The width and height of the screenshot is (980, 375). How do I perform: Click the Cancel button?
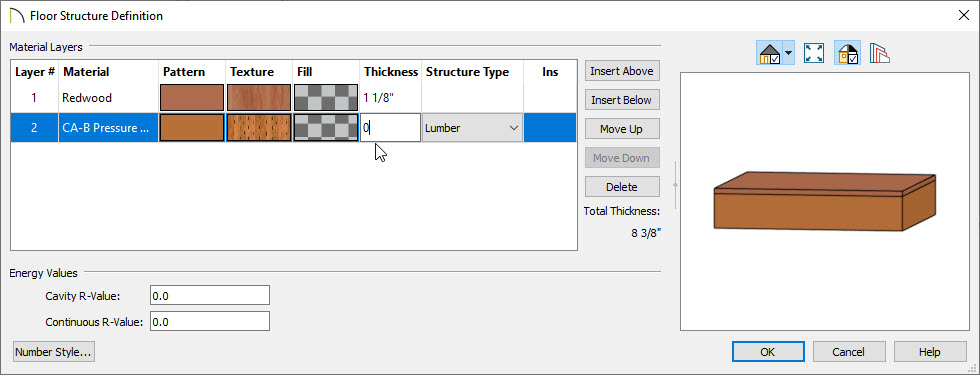(849, 352)
